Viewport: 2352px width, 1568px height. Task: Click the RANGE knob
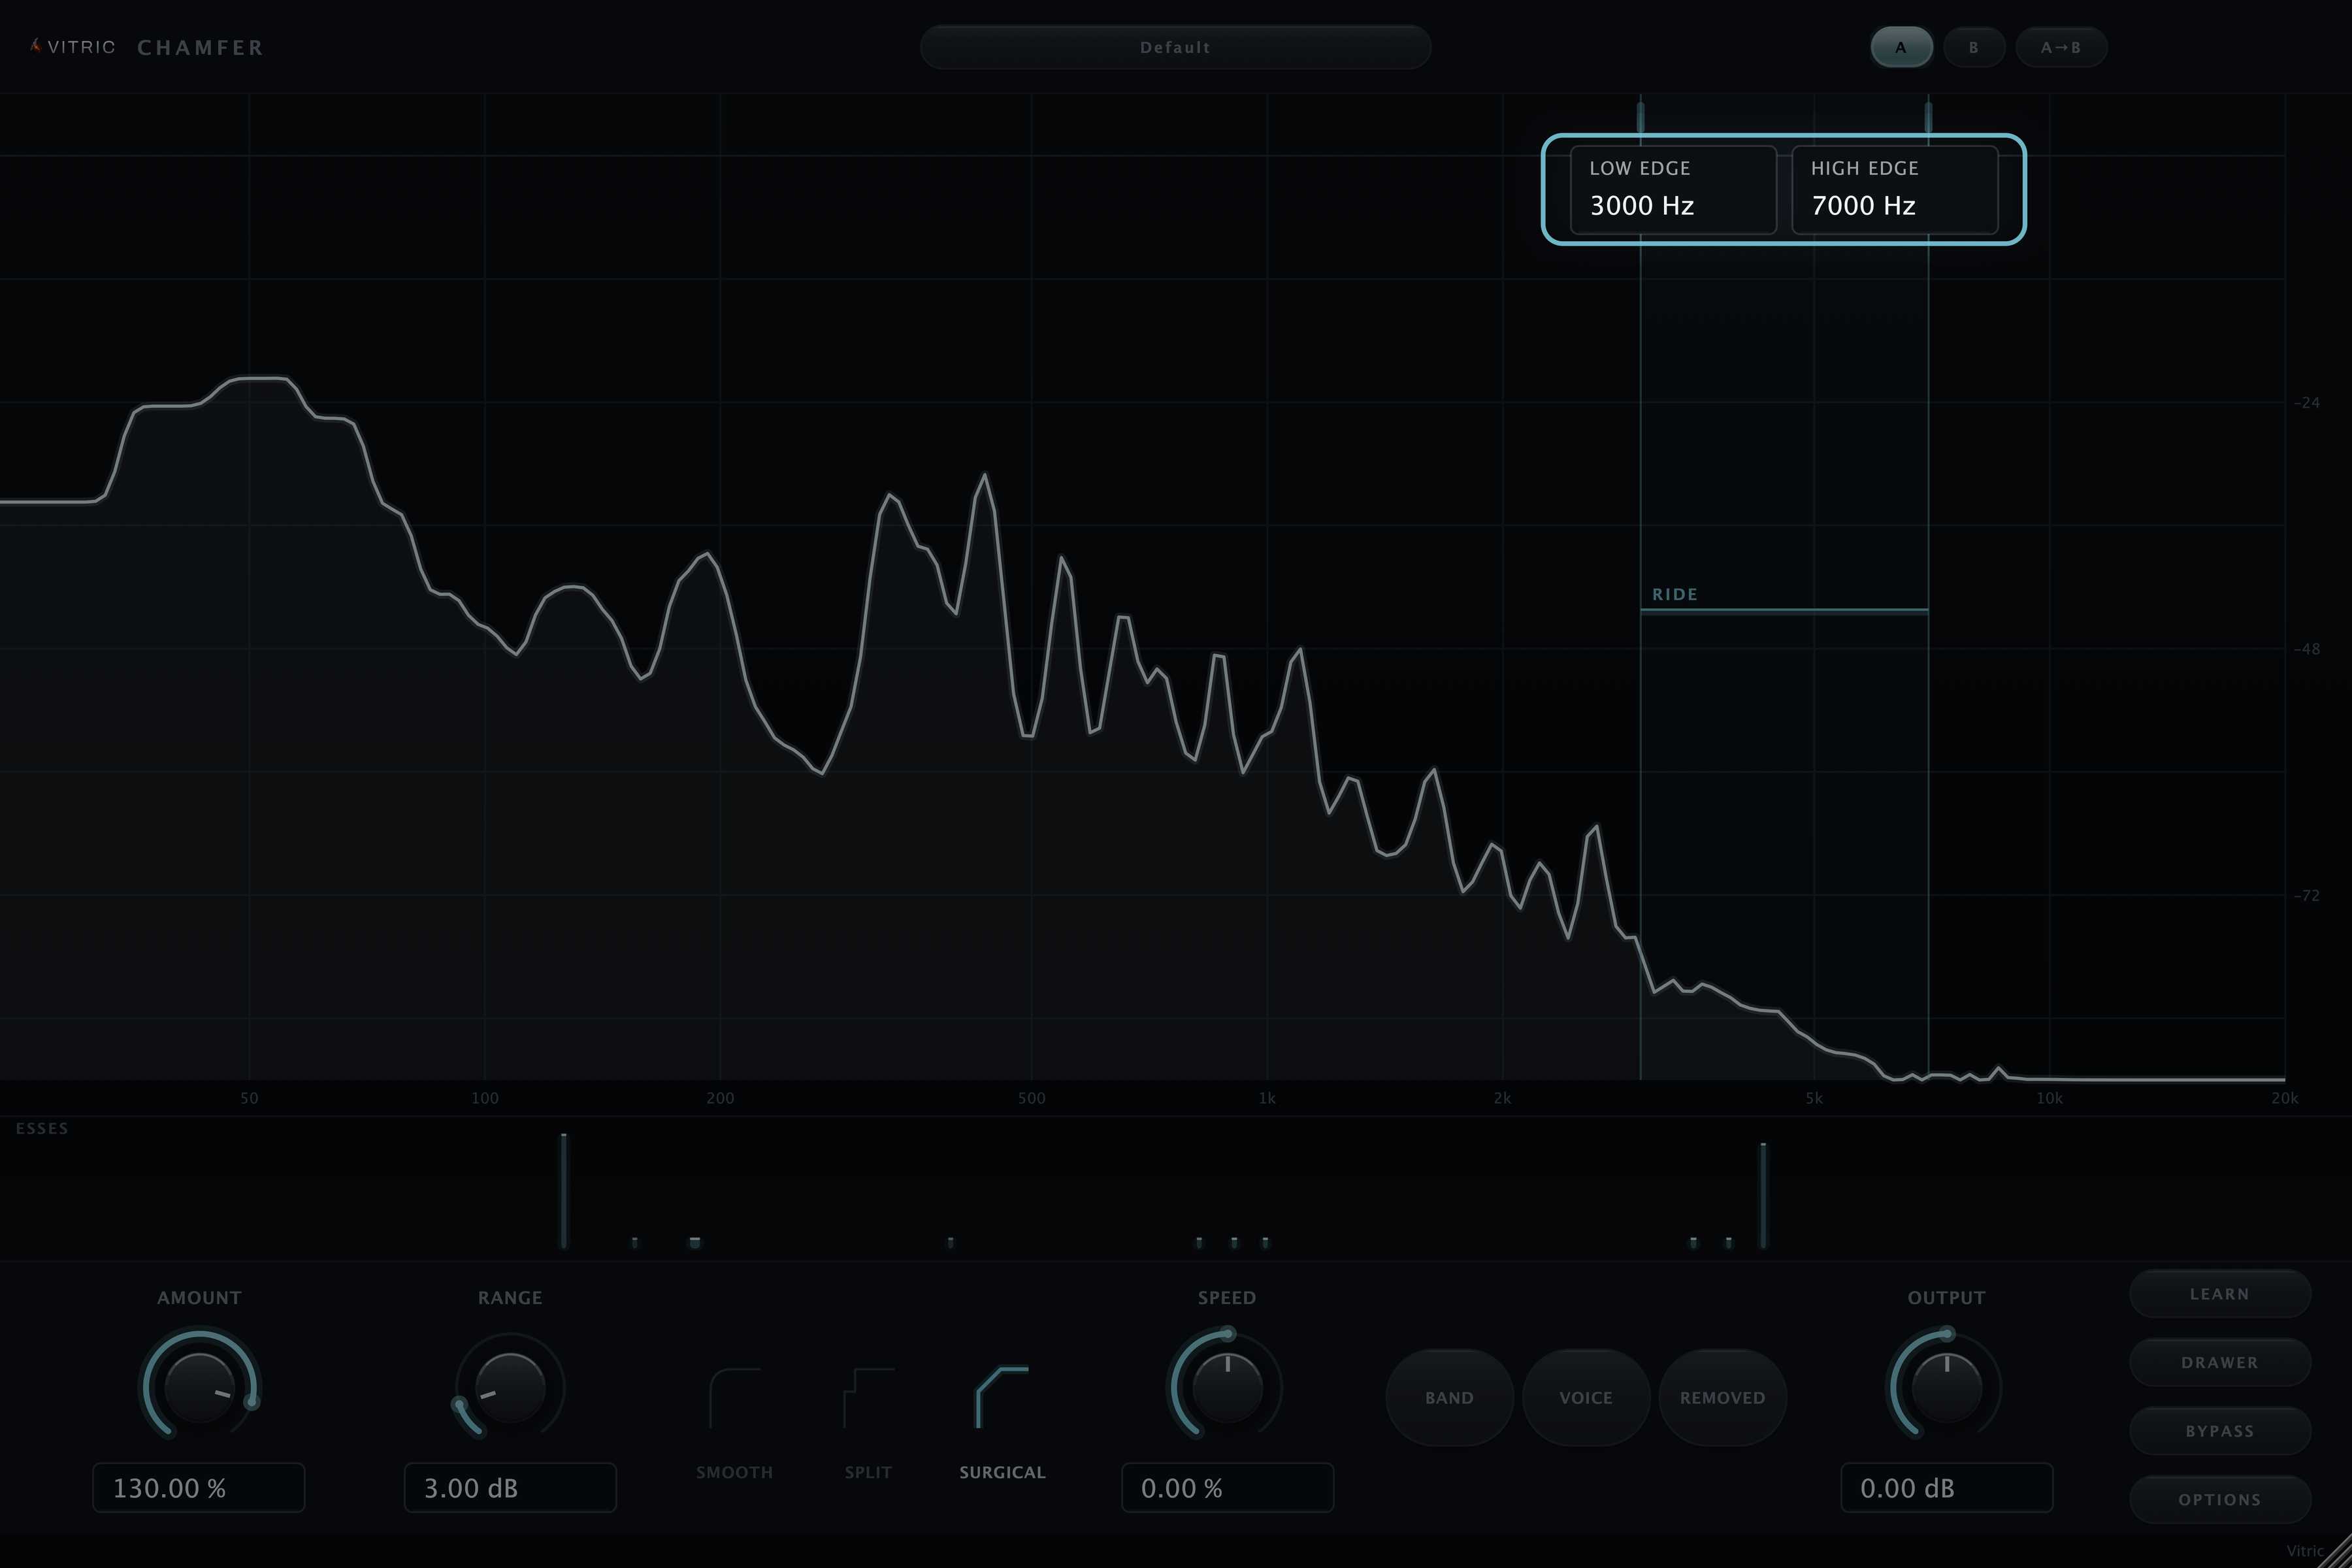click(510, 1387)
